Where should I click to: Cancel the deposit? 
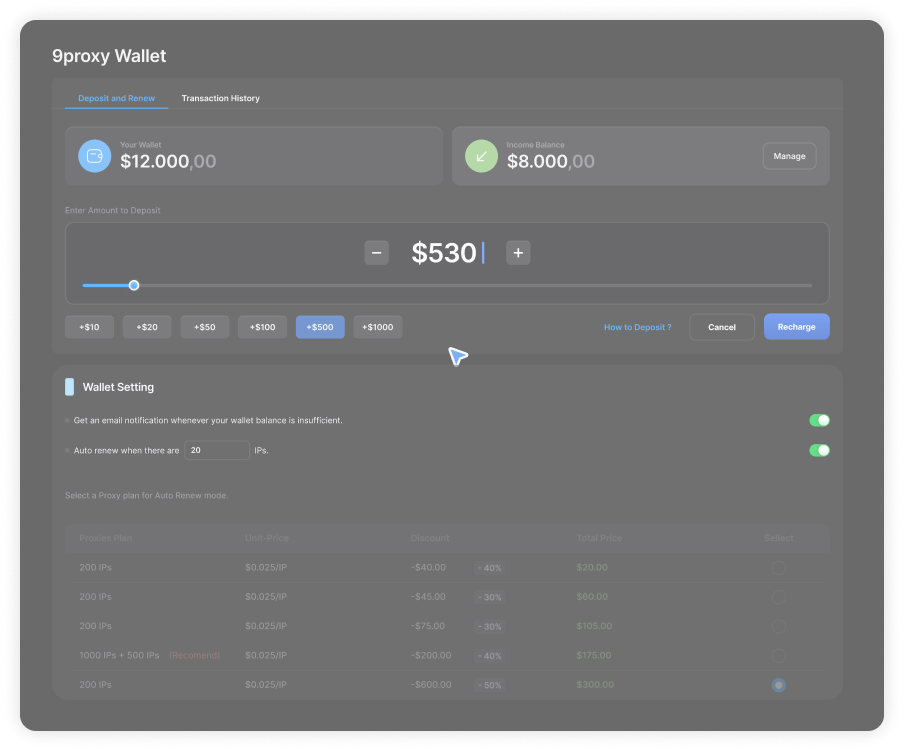click(721, 327)
